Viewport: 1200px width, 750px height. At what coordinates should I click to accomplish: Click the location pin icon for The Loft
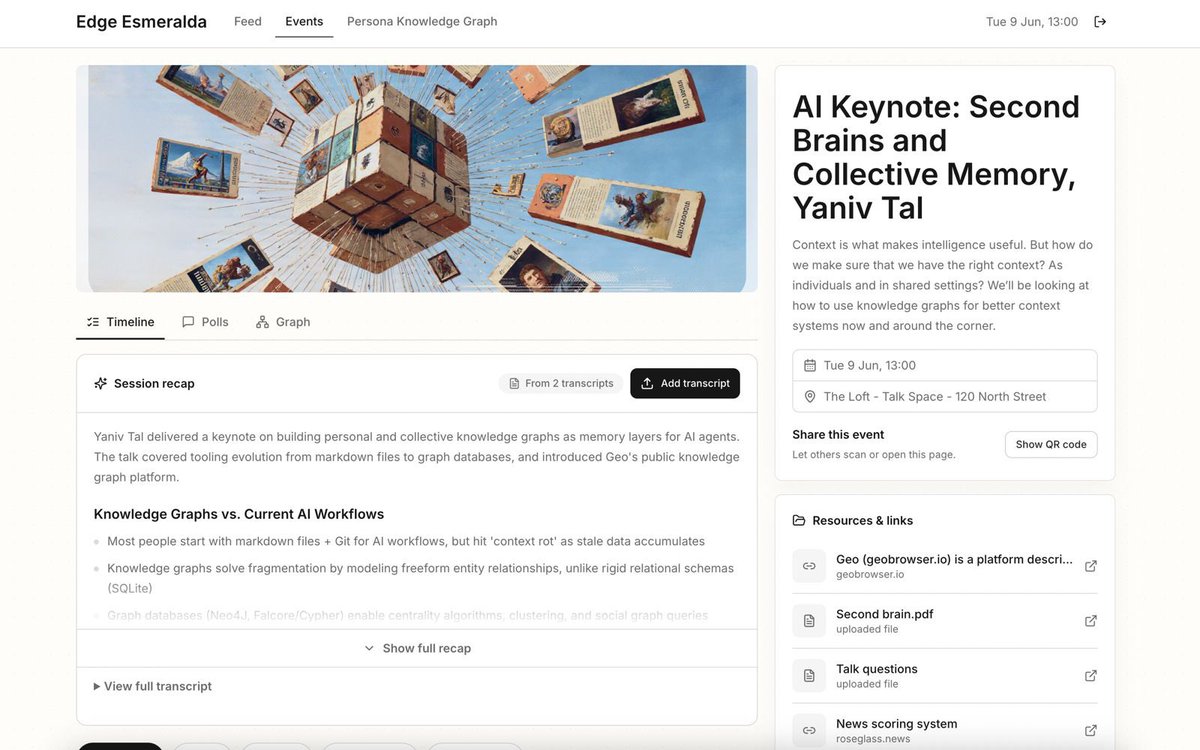pos(810,397)
